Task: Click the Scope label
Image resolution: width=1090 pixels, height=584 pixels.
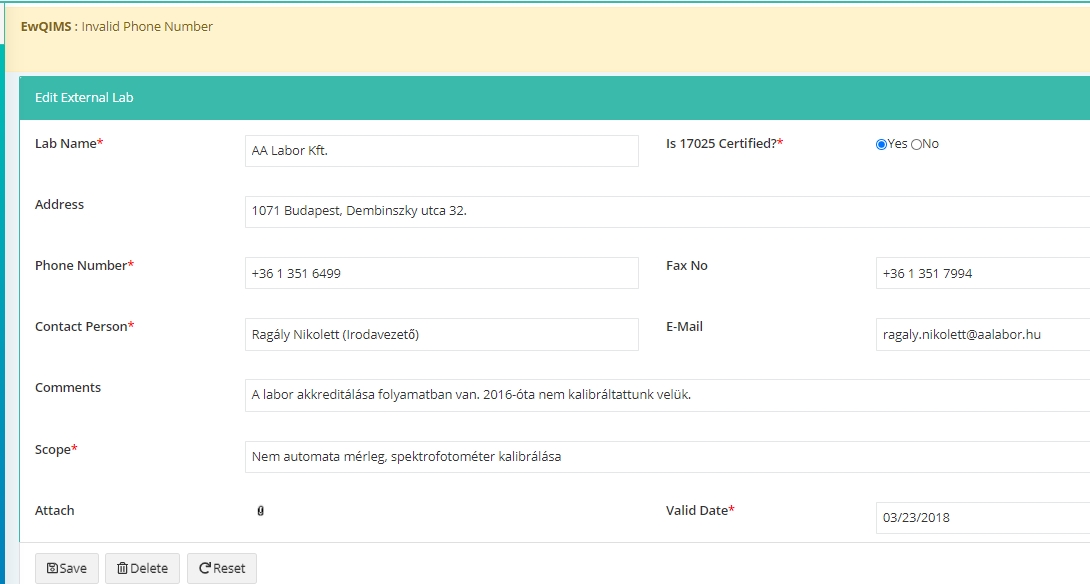Action: (56, 449)
